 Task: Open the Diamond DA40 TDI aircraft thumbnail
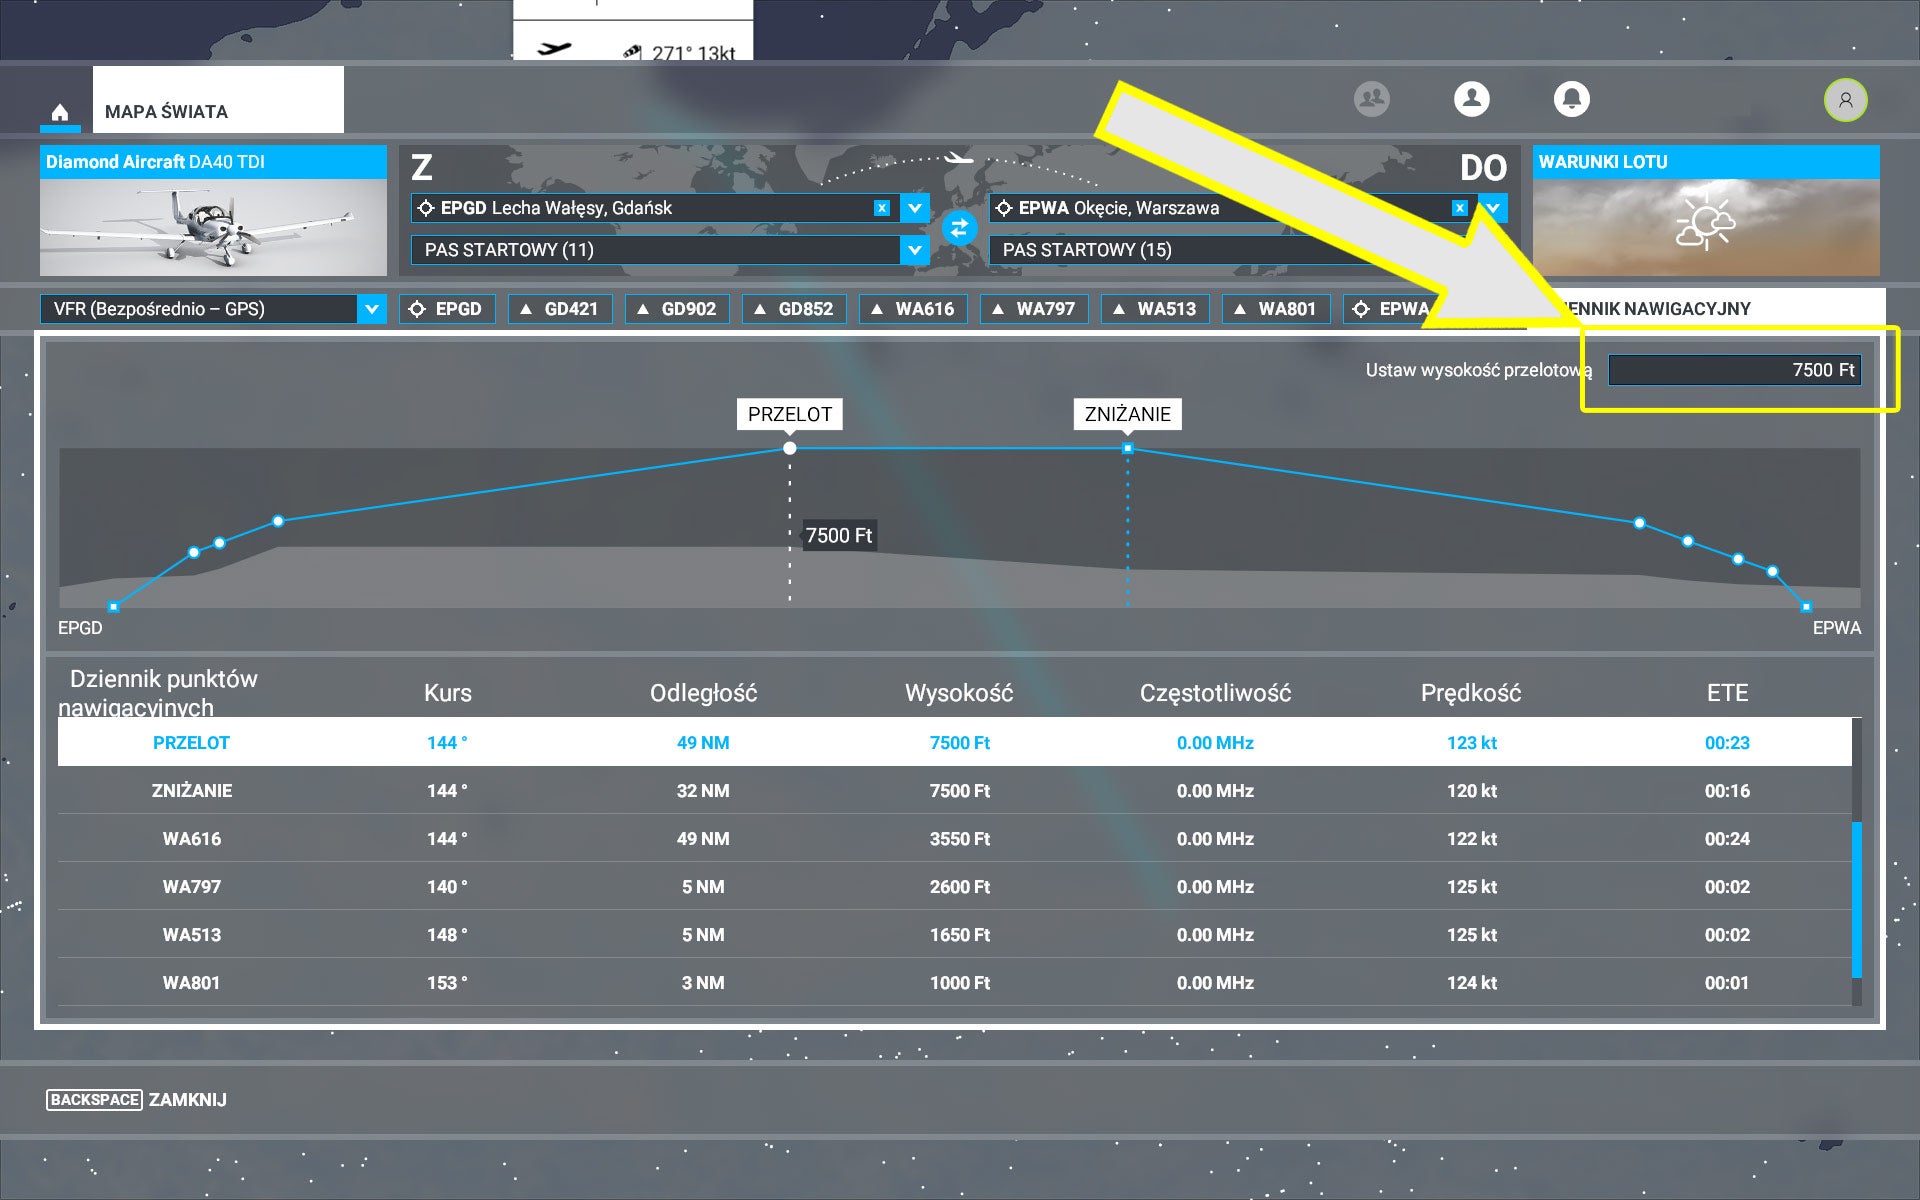[x=213, y=226]
